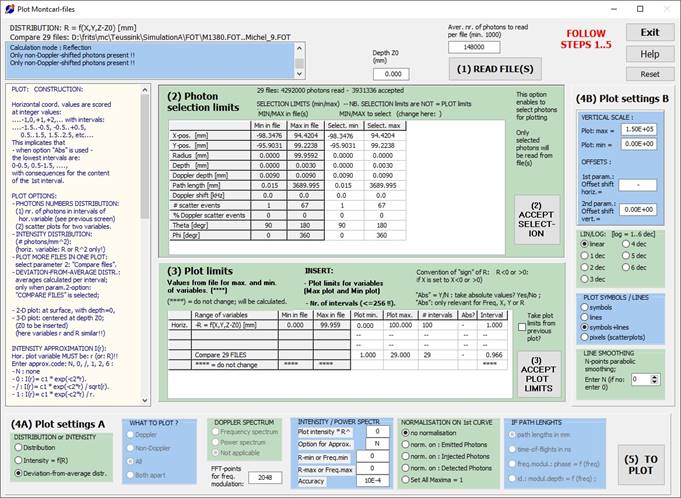Click the 1st param horizontal offset field

click(638, 185)
